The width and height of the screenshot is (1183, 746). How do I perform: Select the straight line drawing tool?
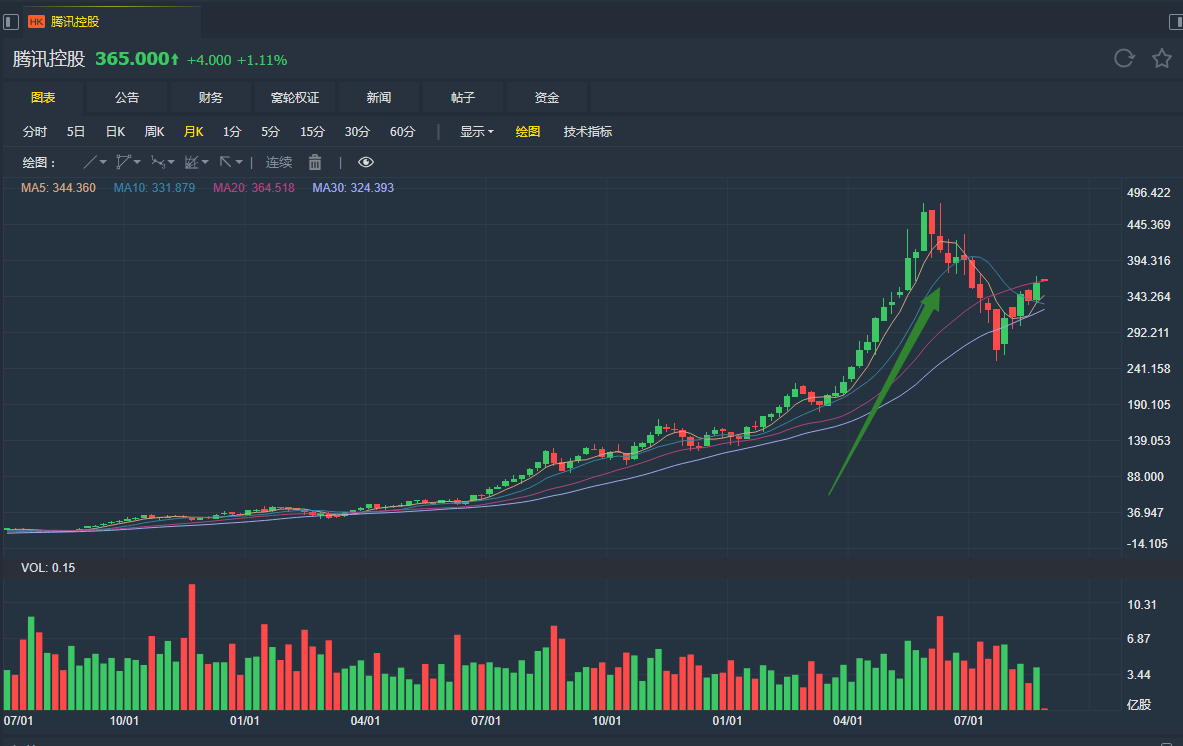pos(90,162)
